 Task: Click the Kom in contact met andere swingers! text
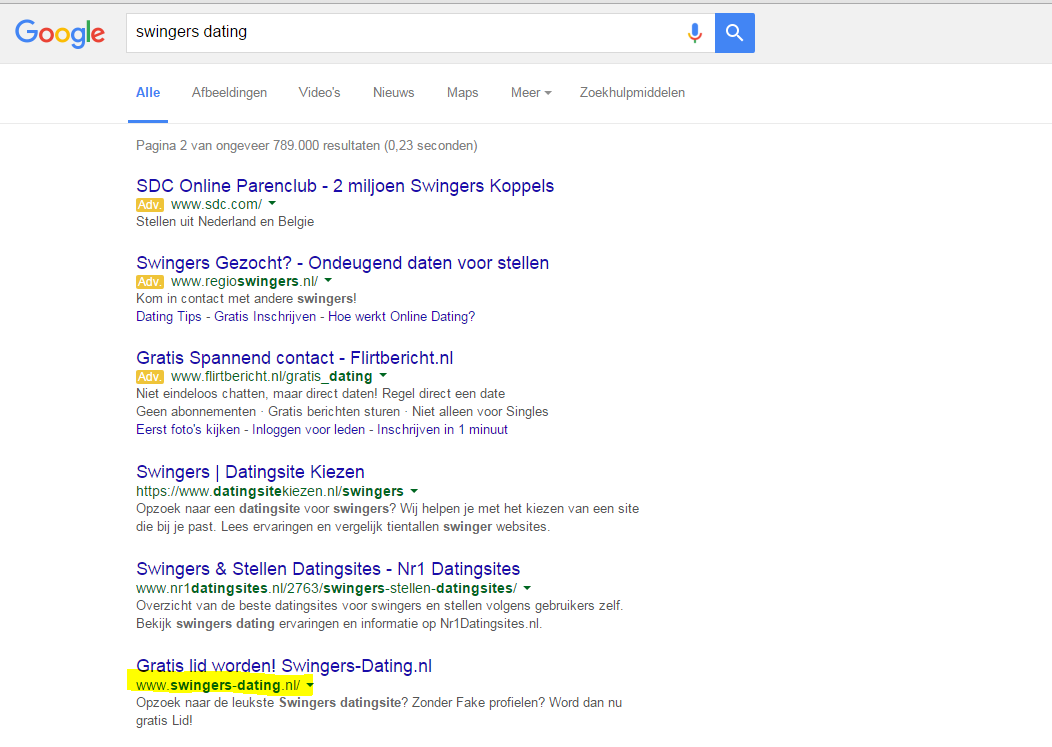(246, 299)
